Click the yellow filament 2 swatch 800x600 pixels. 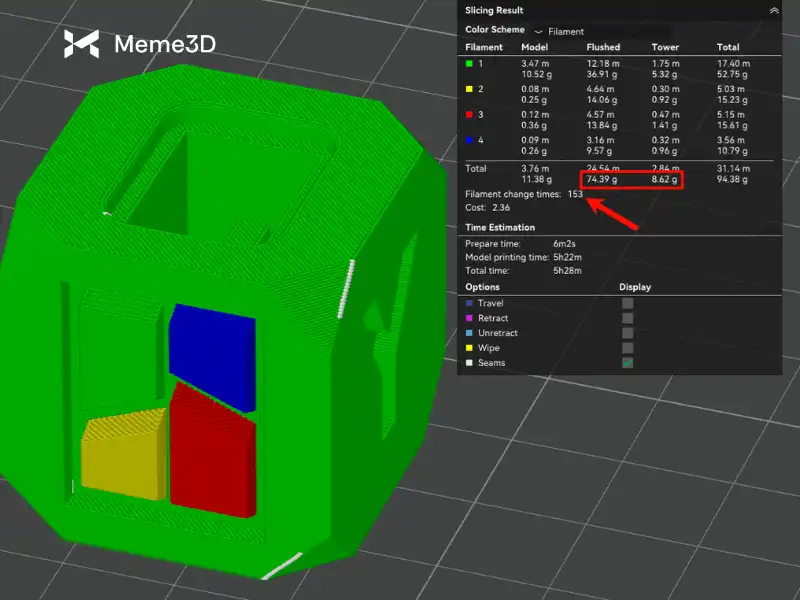469,89
